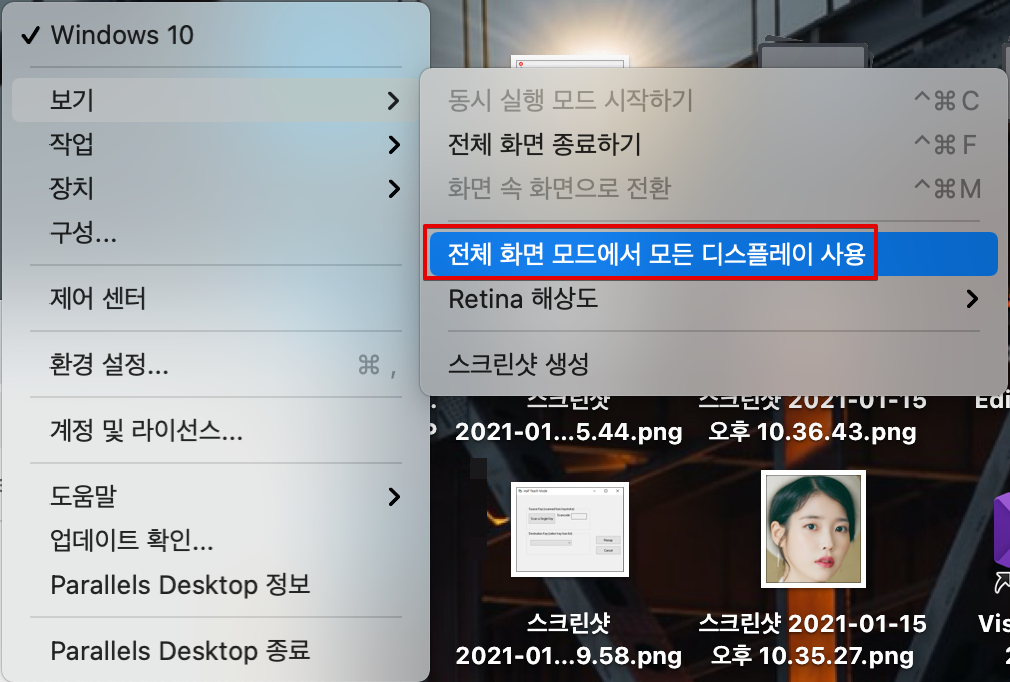
Task: Toggle 전체 화면 모드에서 모든 디스플레이 사용
Action: 714,254
